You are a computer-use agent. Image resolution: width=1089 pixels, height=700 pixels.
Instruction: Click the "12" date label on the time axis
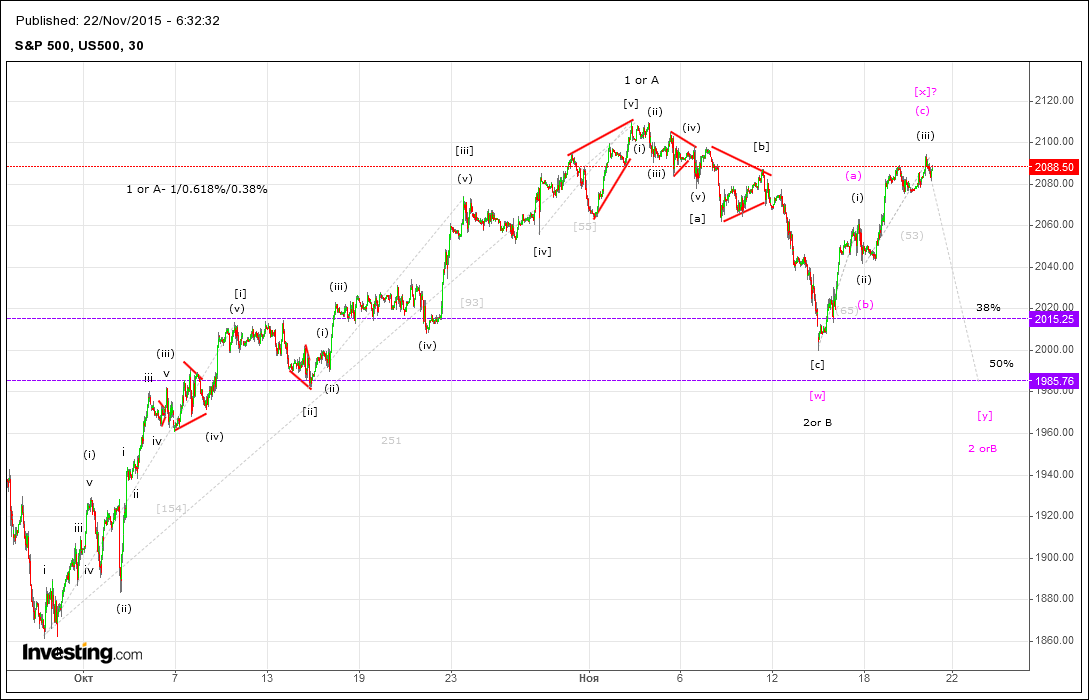click(x=772, y=678)
